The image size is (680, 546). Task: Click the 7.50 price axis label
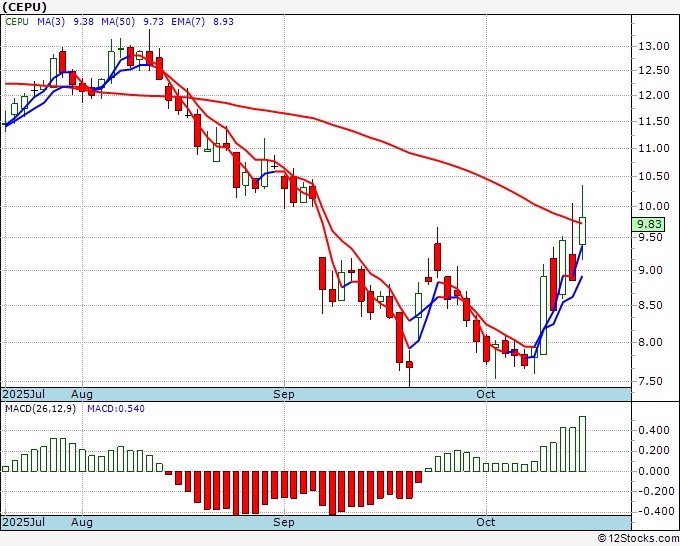651,381
